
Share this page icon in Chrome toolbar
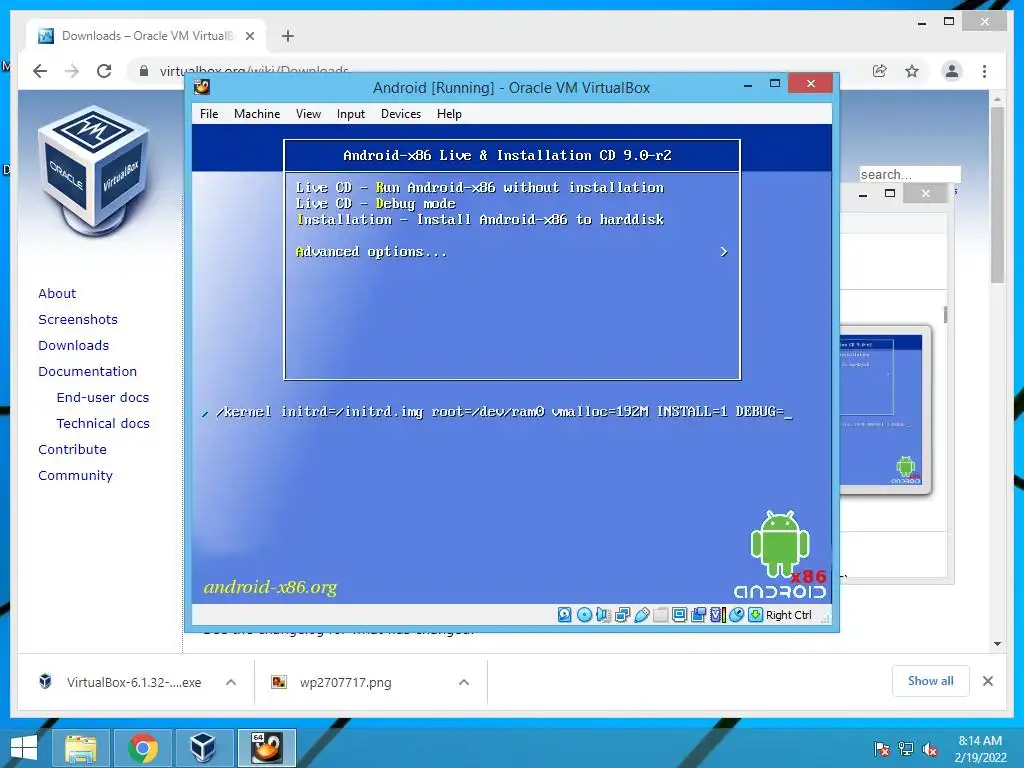[880, 71]
